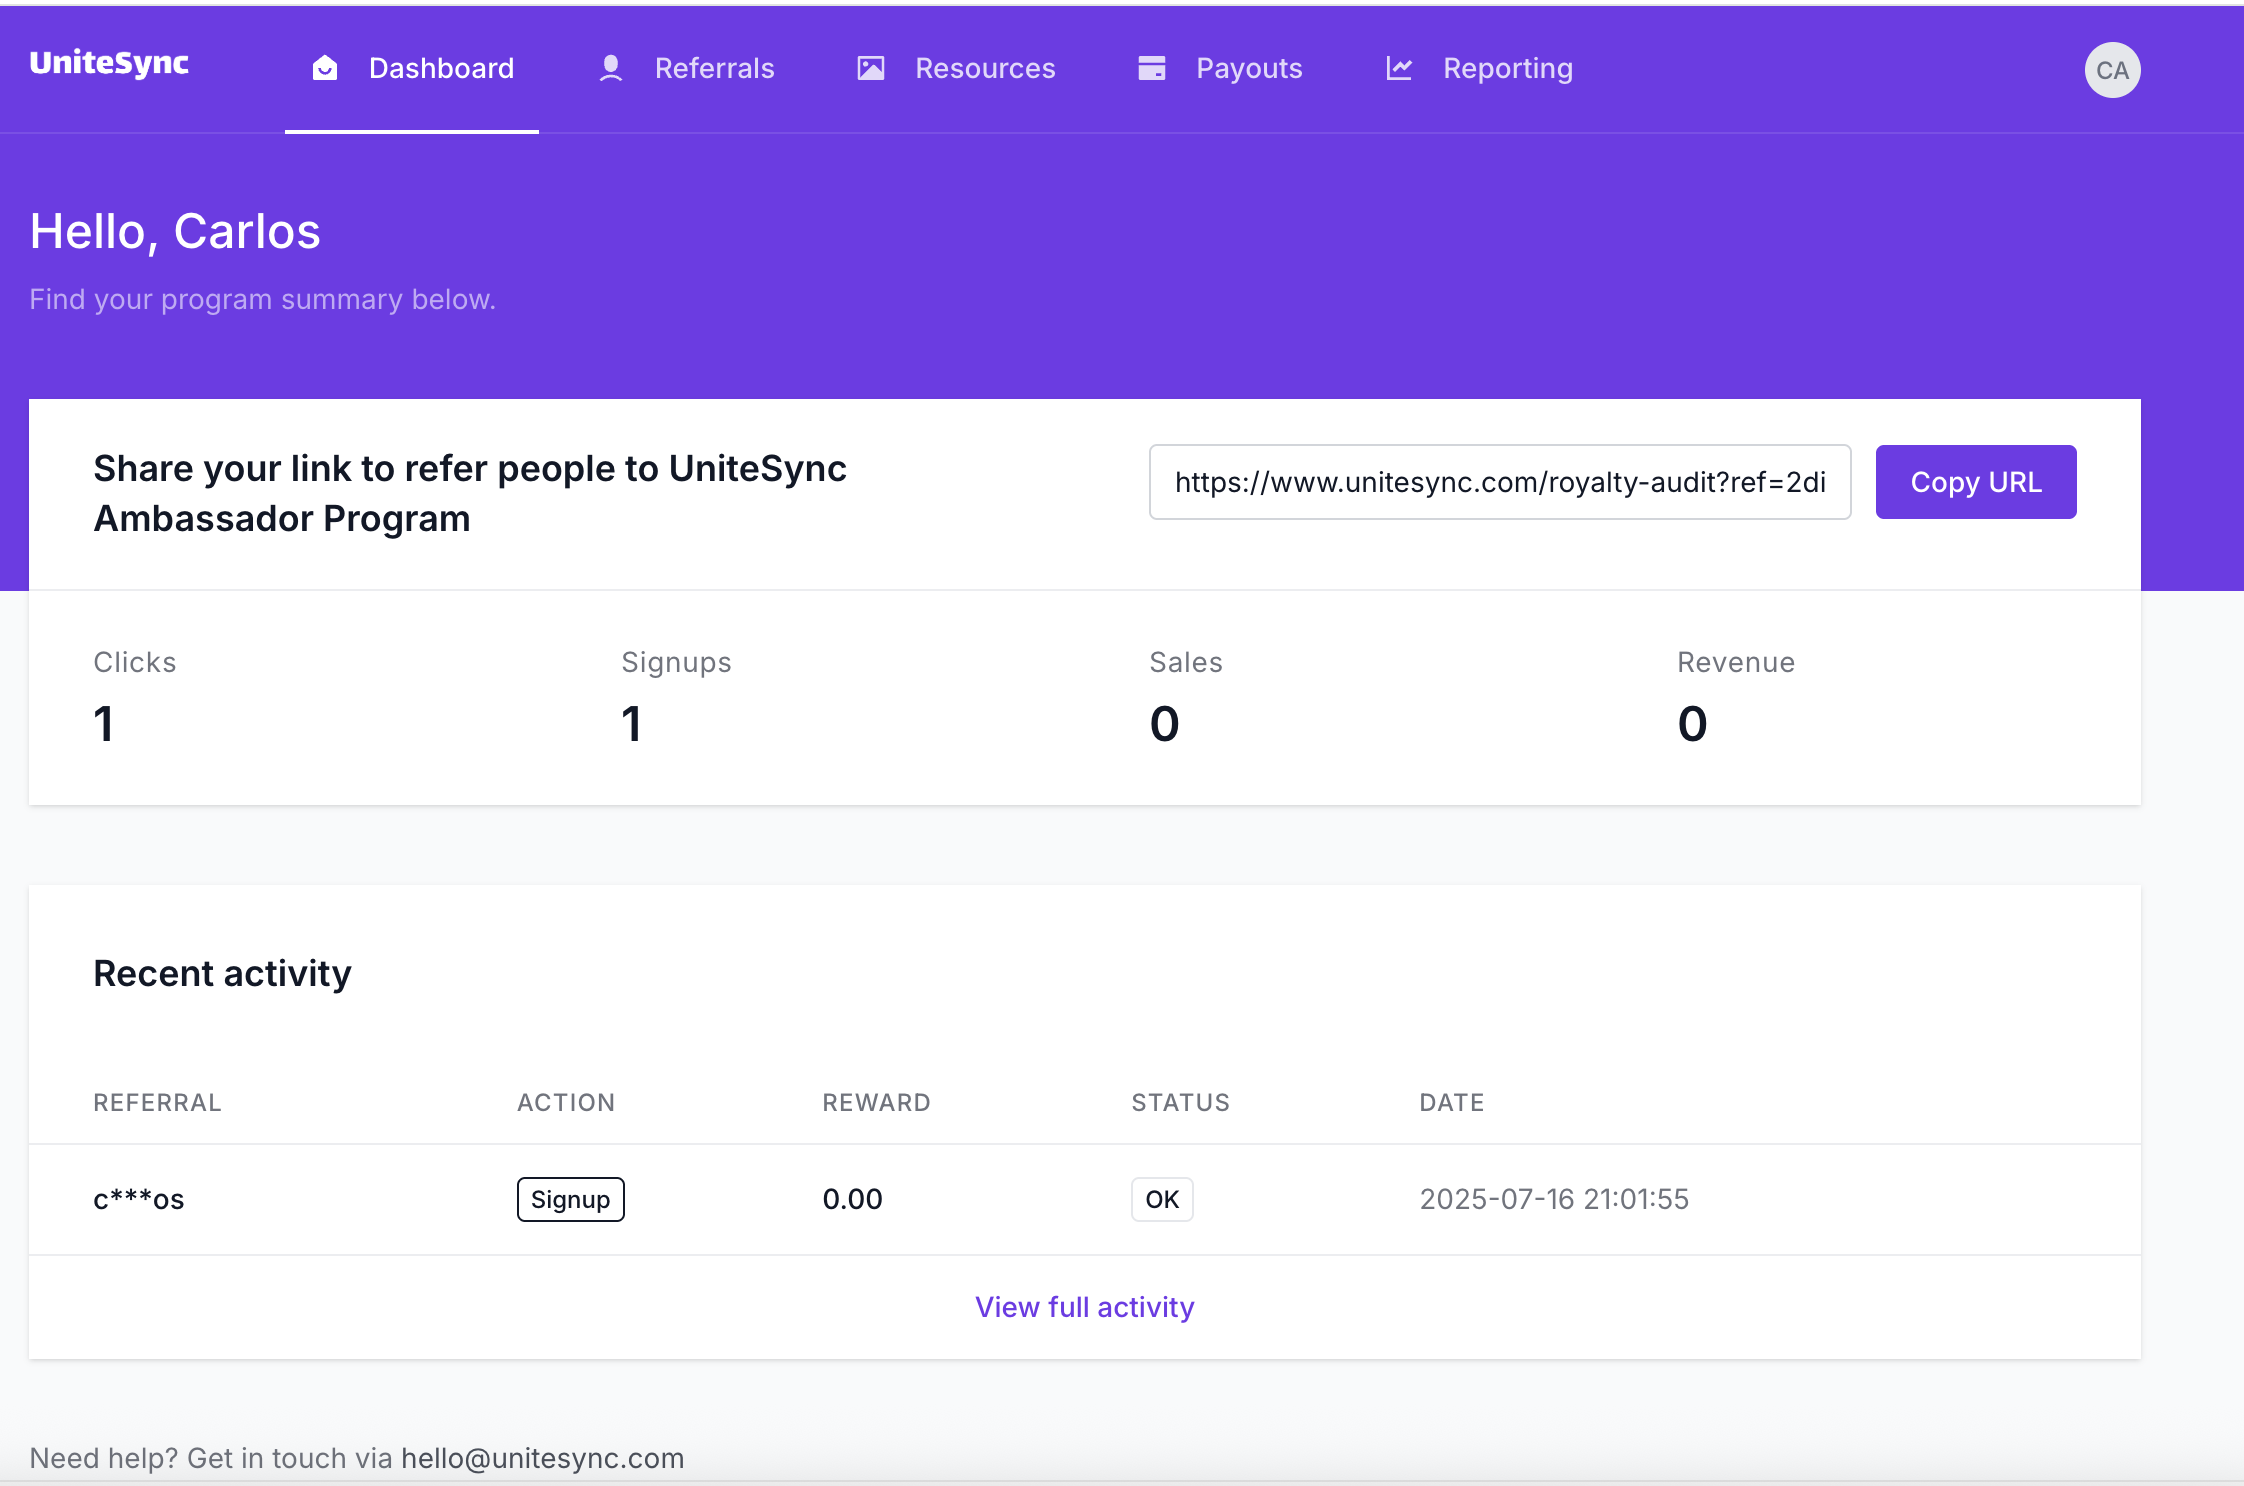
Task: Select the referral URL text field
Action: pyautogui.click(x=1499, y=482)
